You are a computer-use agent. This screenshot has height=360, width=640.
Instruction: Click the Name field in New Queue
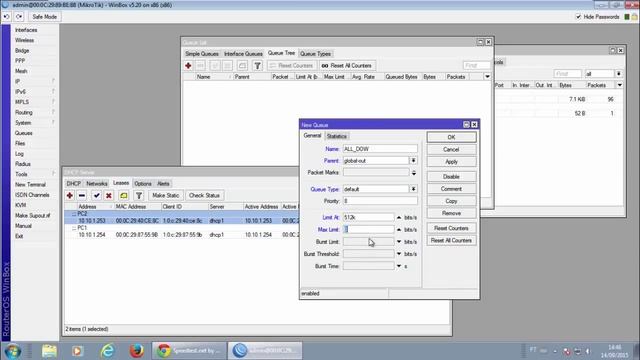[x=380, y=149]
